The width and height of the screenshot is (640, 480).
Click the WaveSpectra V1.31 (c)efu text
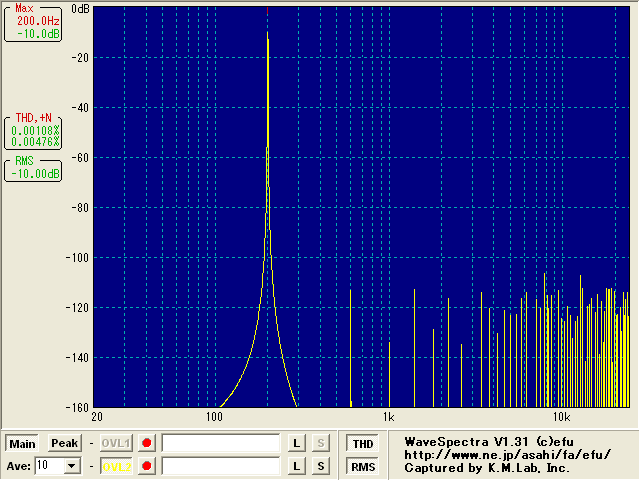tap(489, 442)
